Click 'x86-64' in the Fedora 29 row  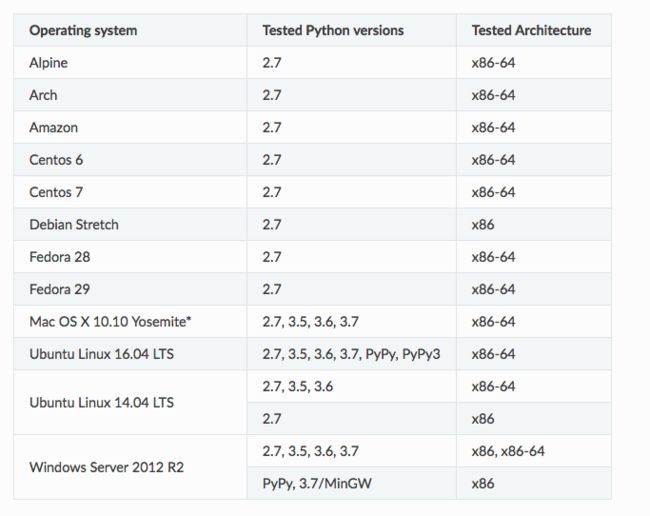493,289
